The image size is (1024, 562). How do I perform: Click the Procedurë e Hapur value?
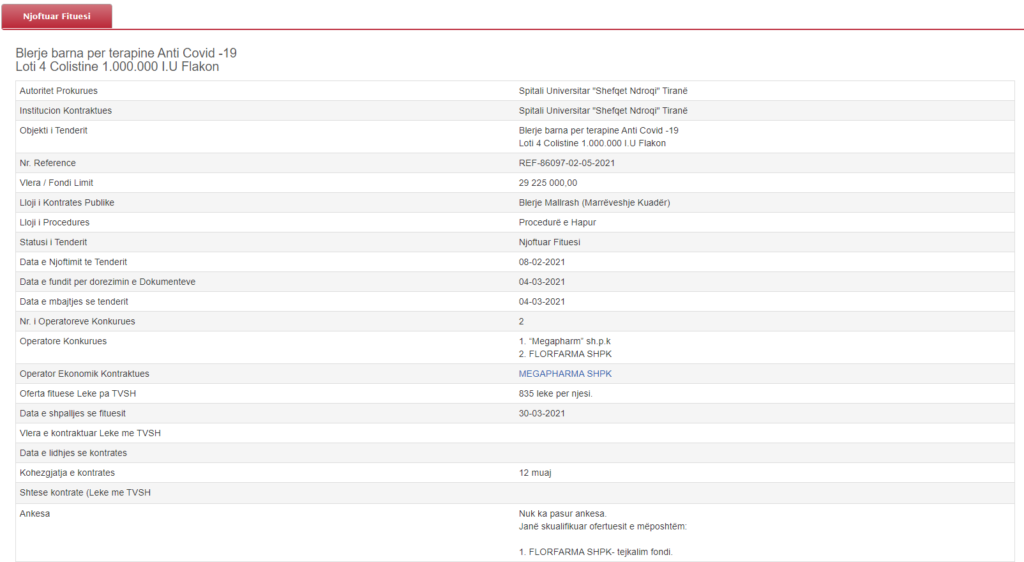(557, 222)
